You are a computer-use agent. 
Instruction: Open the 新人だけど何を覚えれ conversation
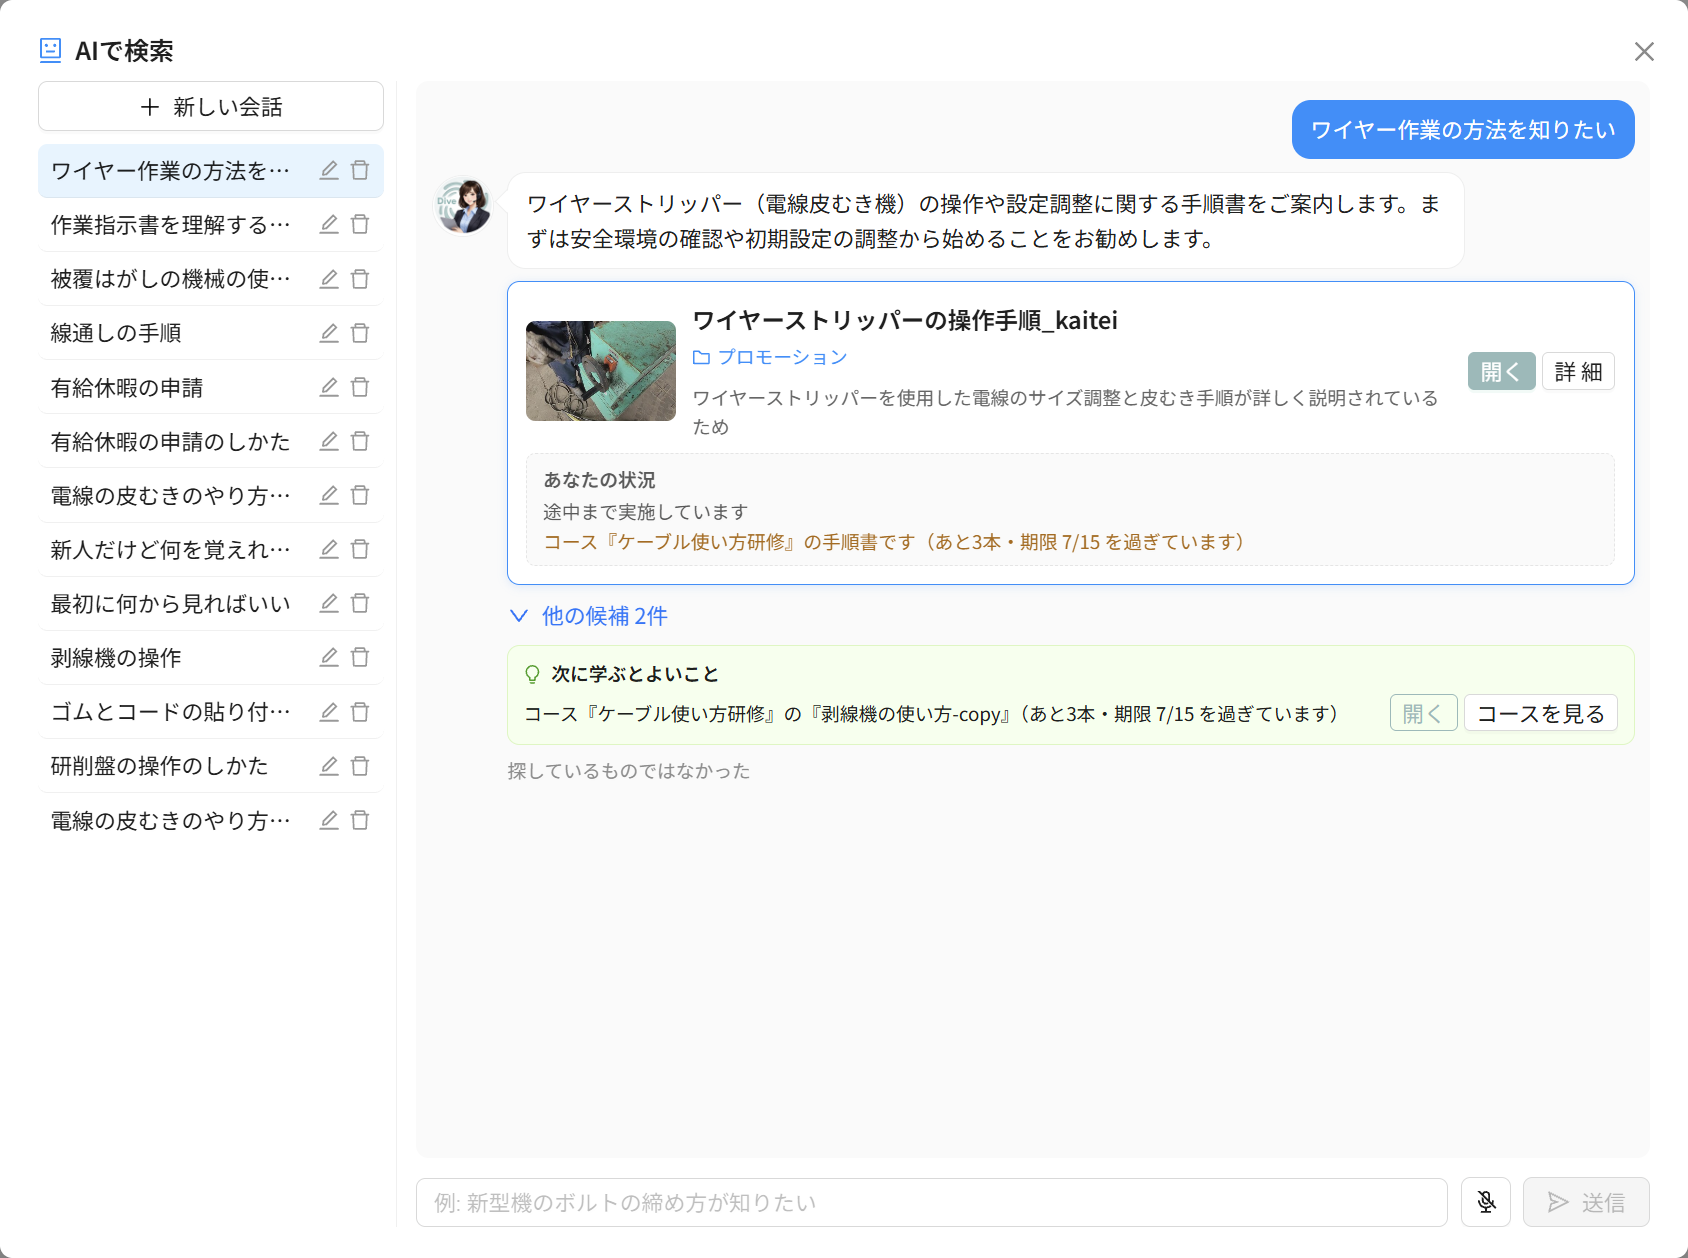(x=211, y=549)
